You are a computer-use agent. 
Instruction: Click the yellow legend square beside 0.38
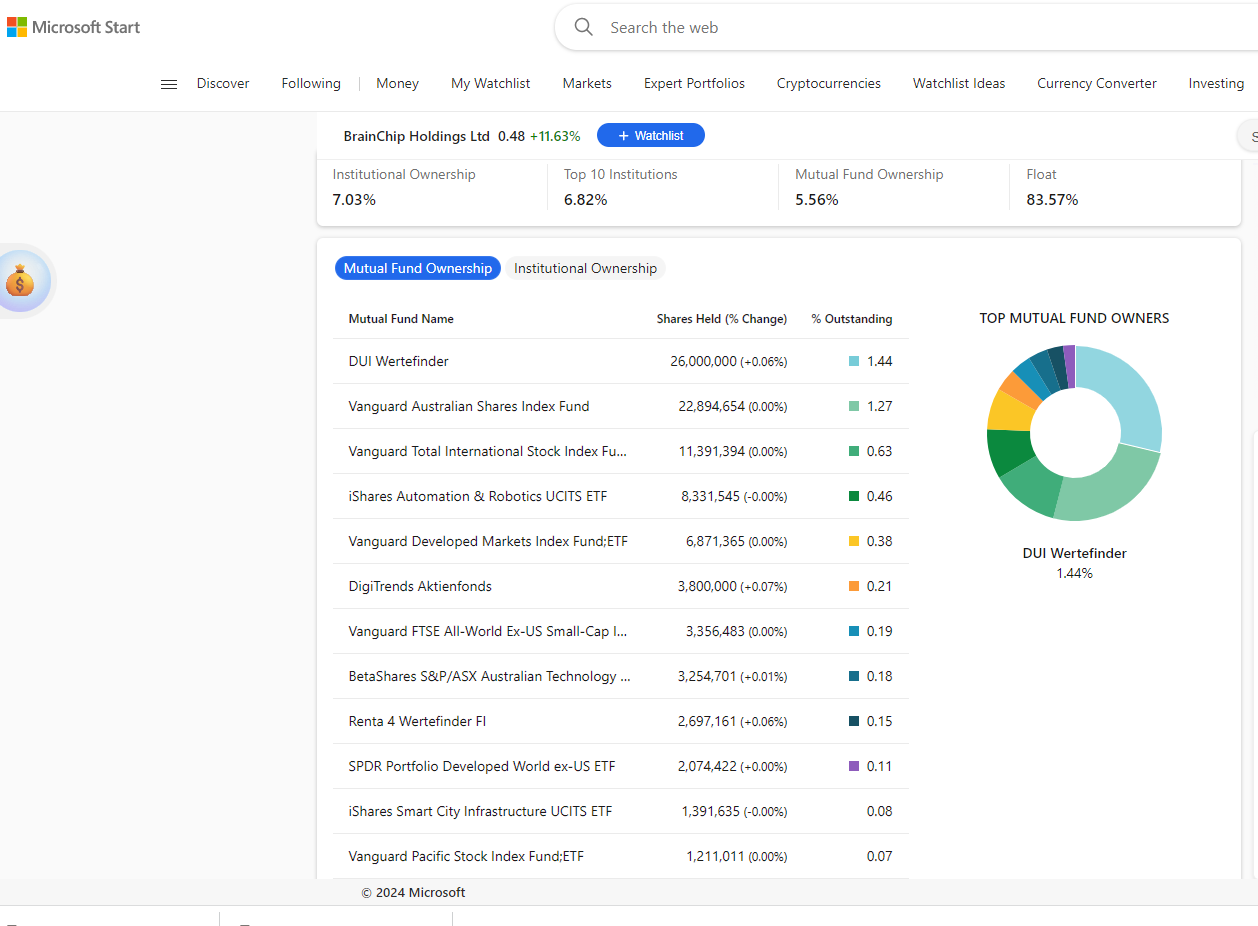point(854,541)
